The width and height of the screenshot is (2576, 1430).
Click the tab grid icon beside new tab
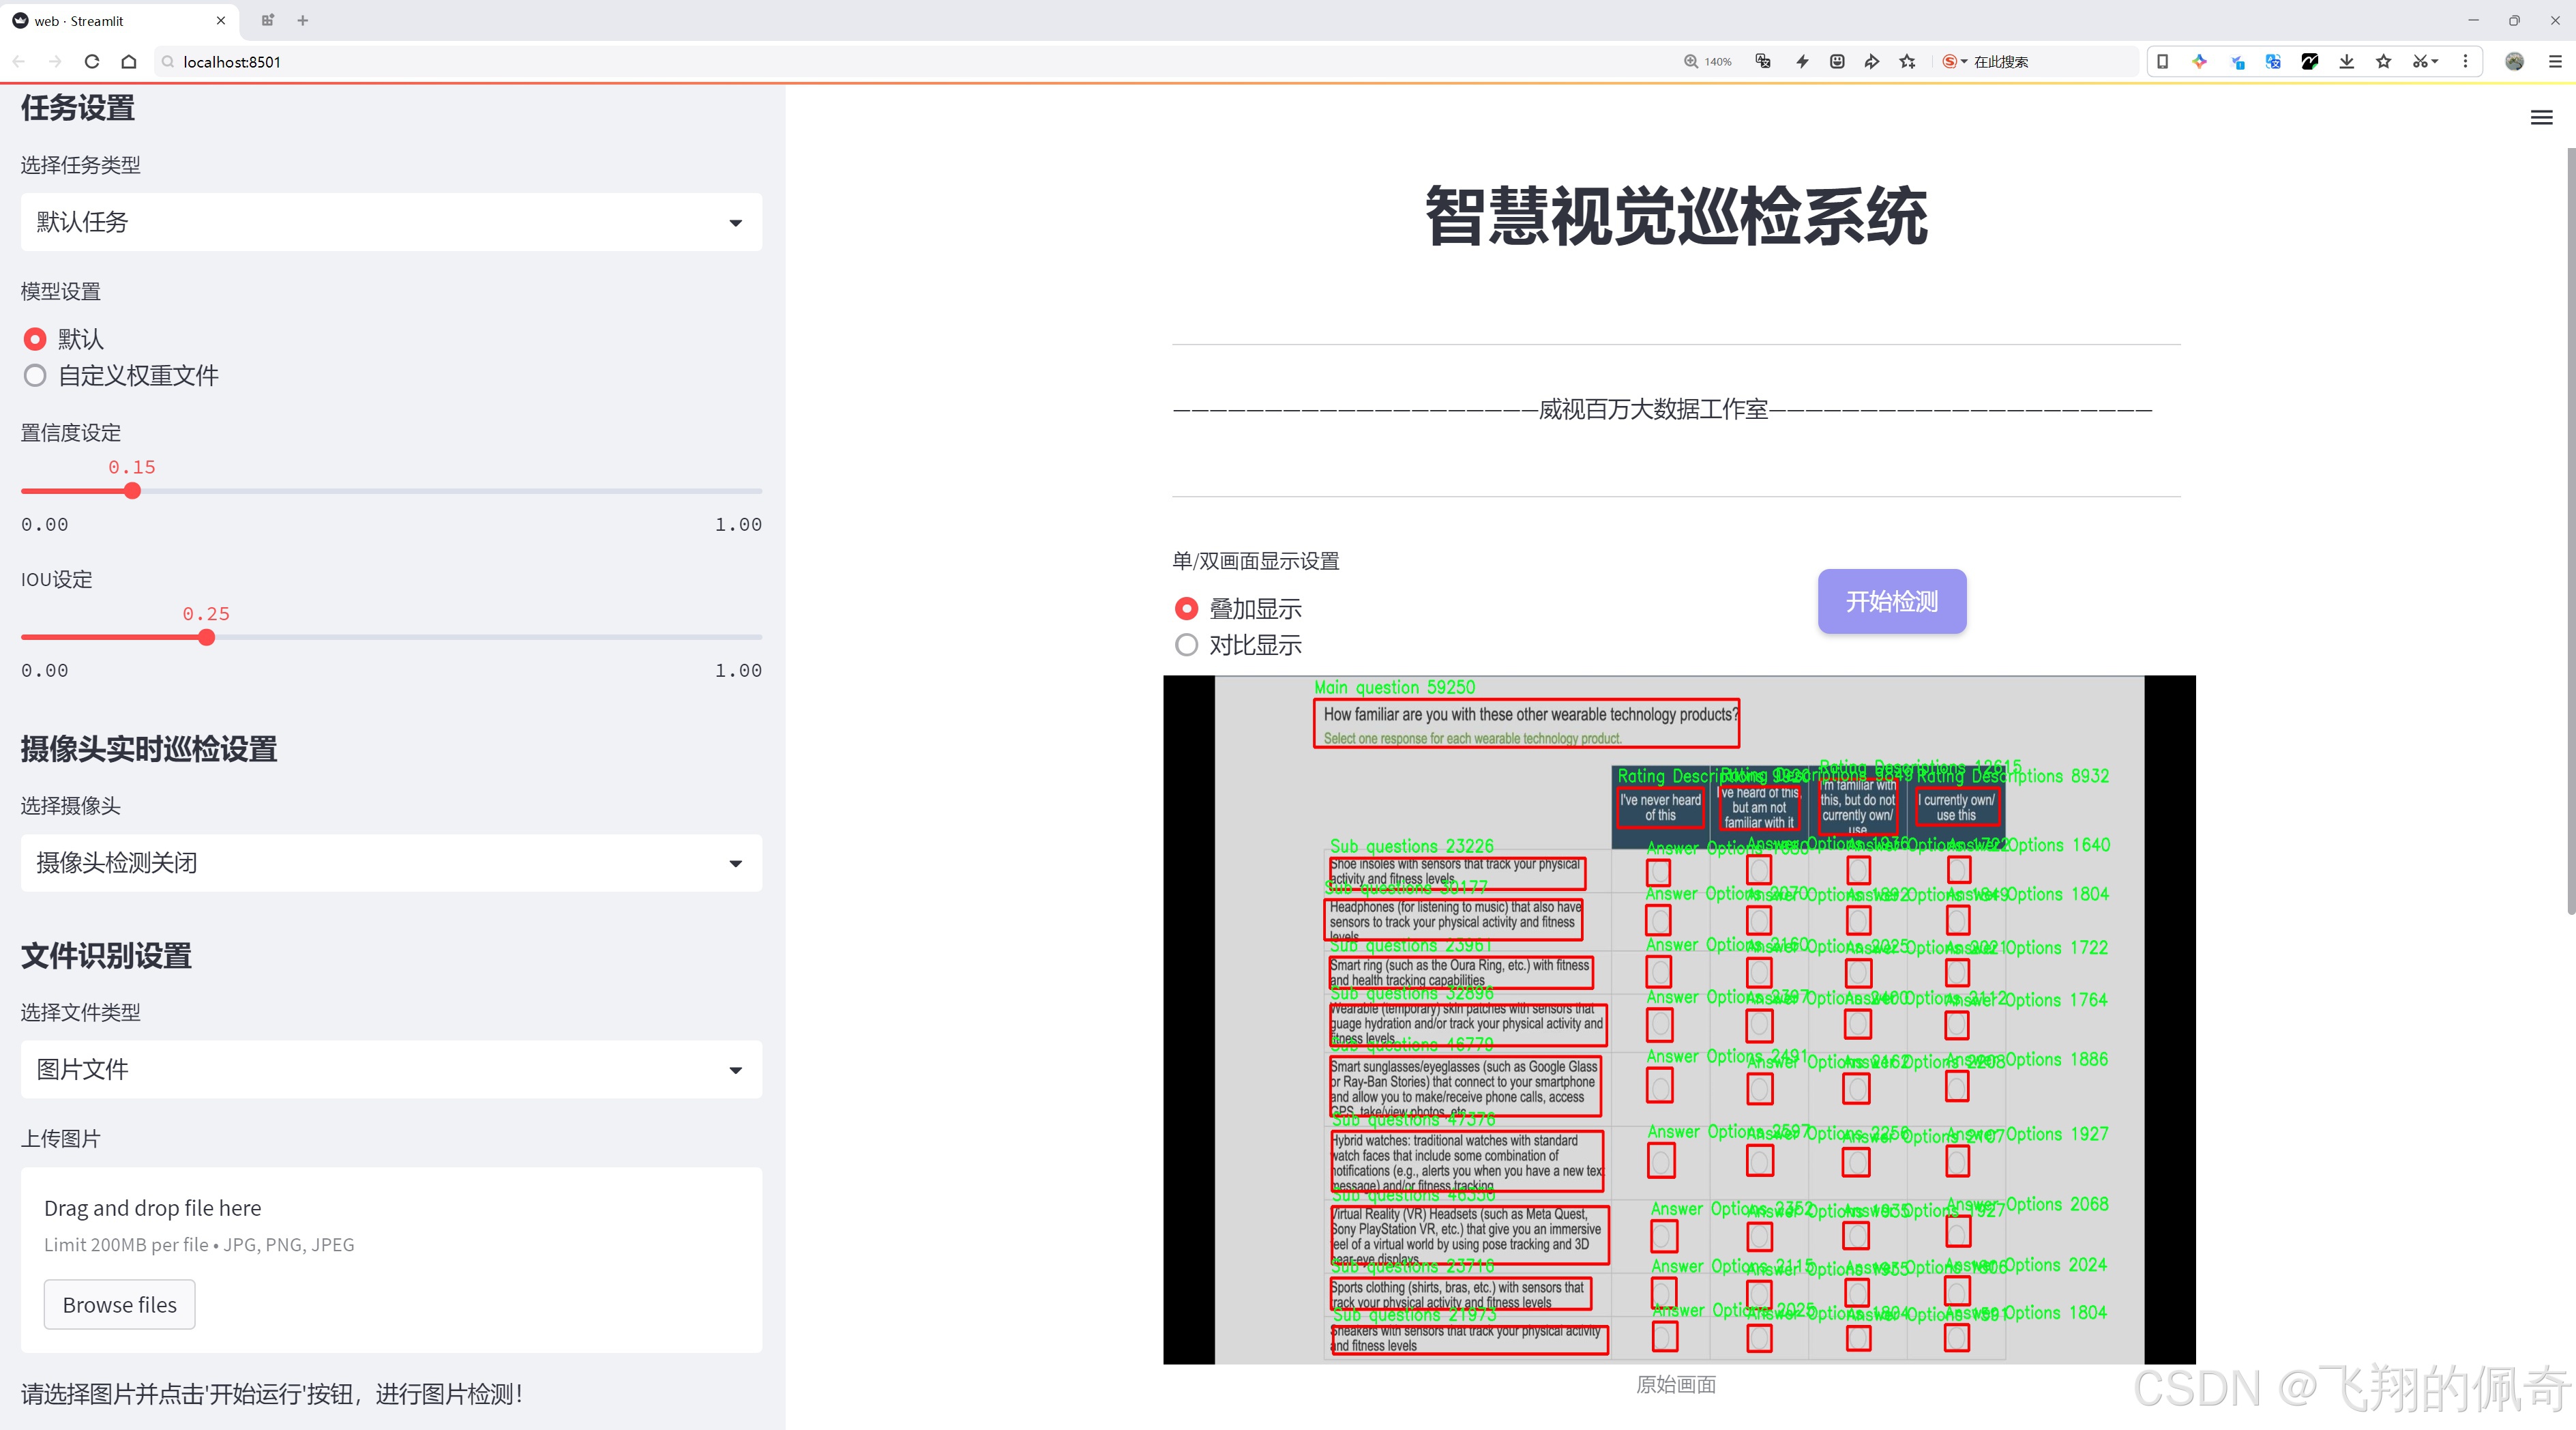pos(267,20)
